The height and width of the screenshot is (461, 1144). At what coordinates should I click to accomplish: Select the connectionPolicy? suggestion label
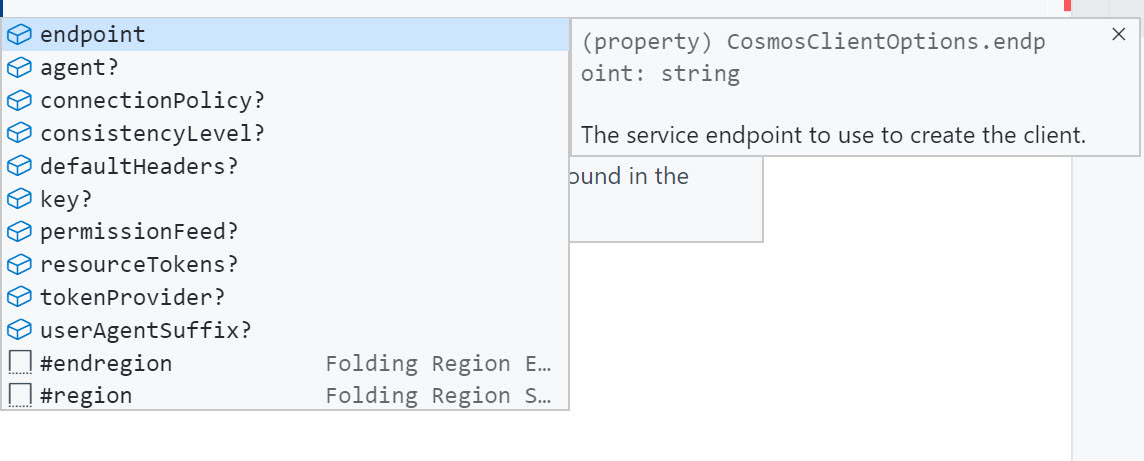152,101
